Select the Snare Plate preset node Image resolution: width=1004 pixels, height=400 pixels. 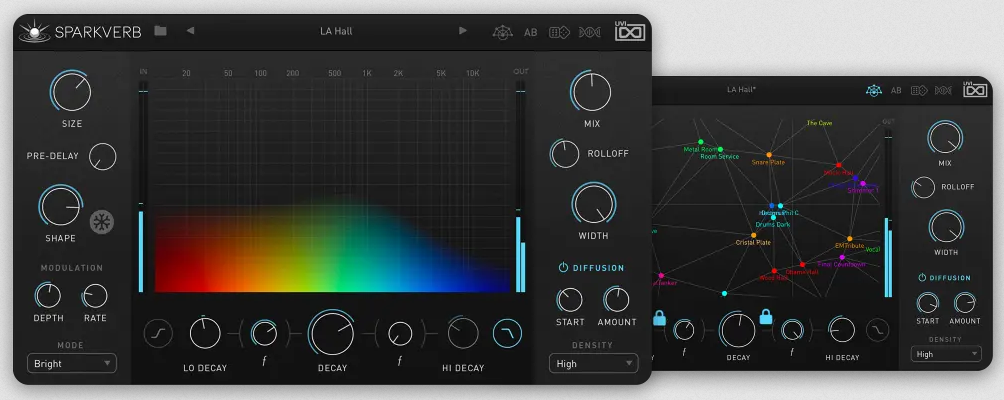[769, 155]
